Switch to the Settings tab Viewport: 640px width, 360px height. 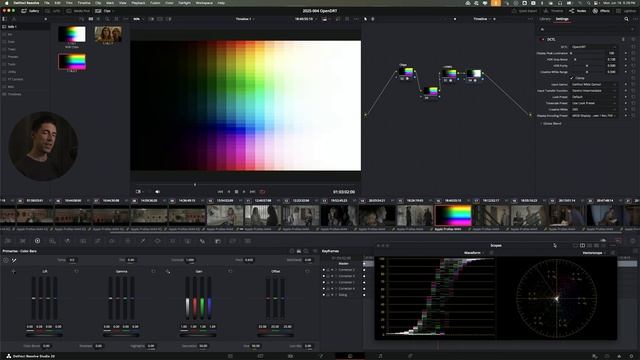coord(562,19)
